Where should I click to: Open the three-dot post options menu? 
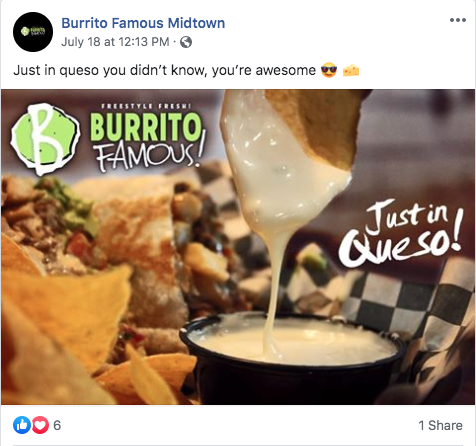tap(458, 20)
